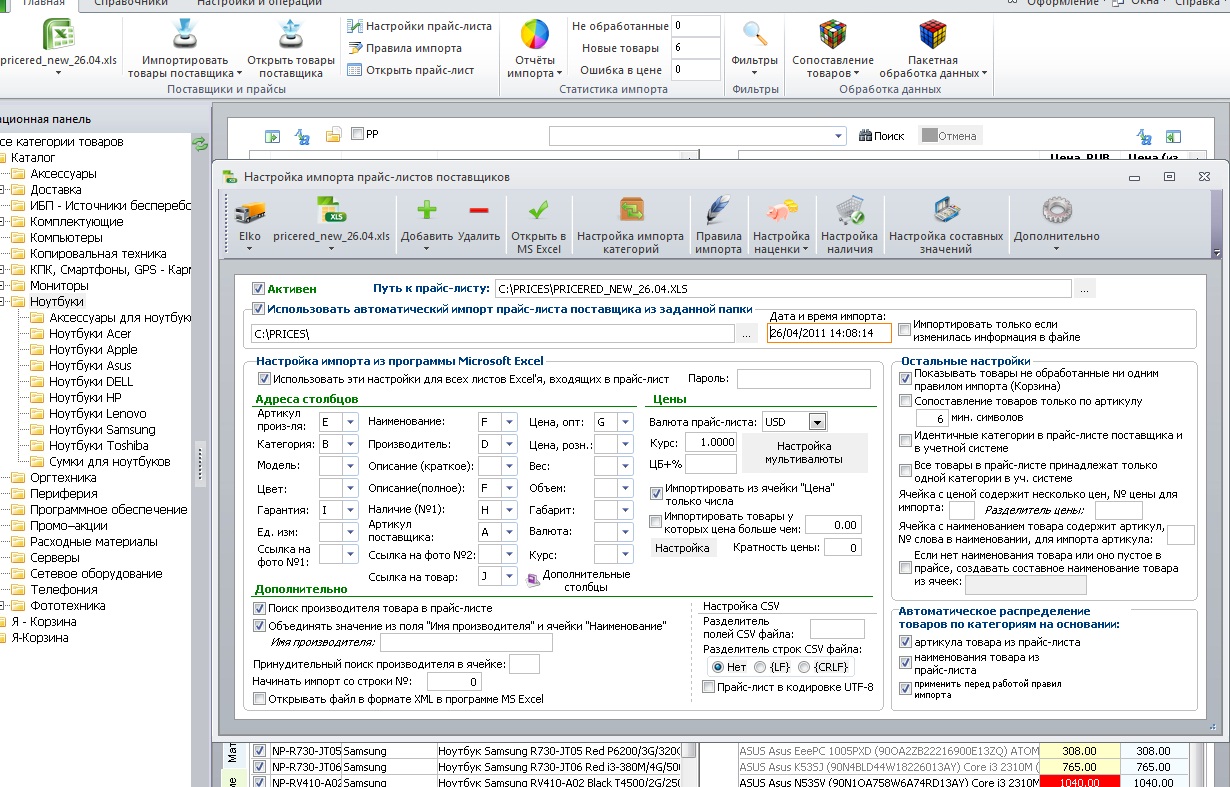This screenshot has height=787, width=1230.
Task: Click the red minus Удалить icon
Action: 478,211
